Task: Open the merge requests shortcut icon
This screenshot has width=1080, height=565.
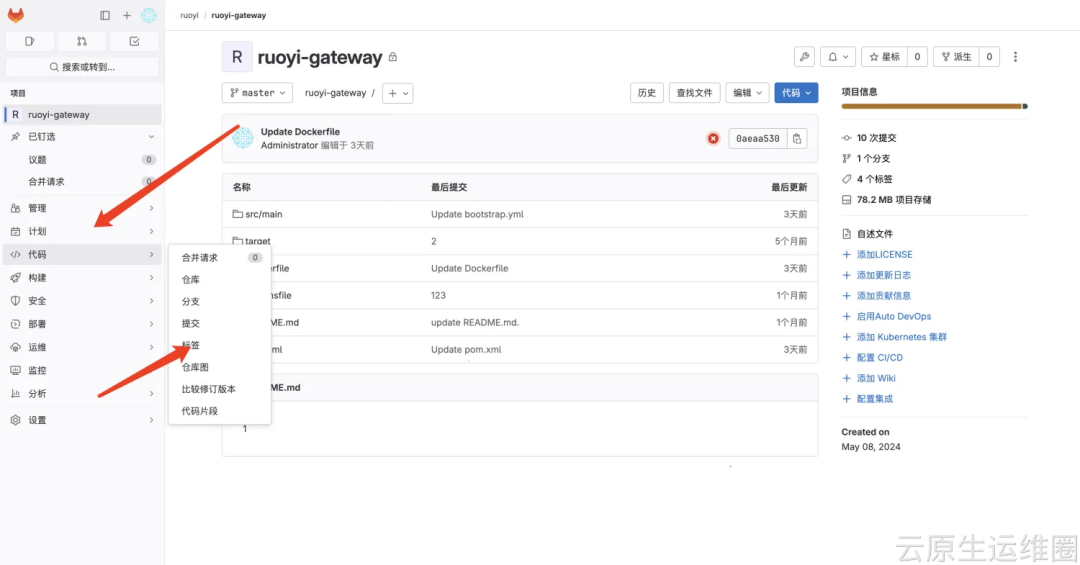Action: coord(82,41)
